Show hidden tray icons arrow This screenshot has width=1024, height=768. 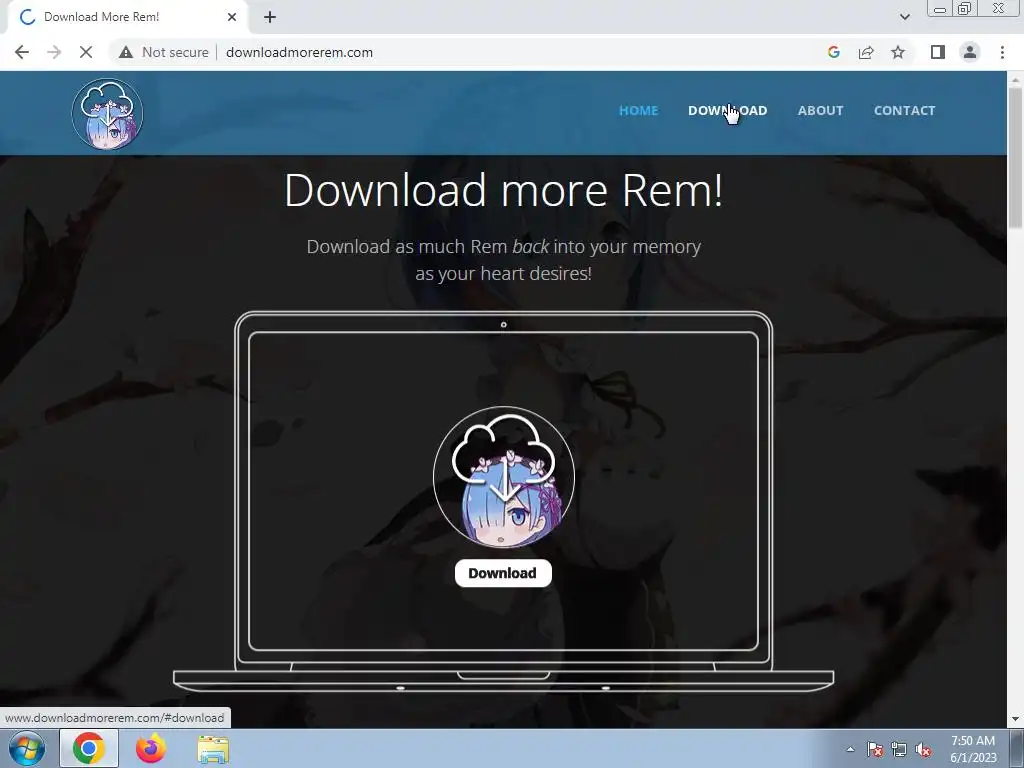(x=850, y=749)
